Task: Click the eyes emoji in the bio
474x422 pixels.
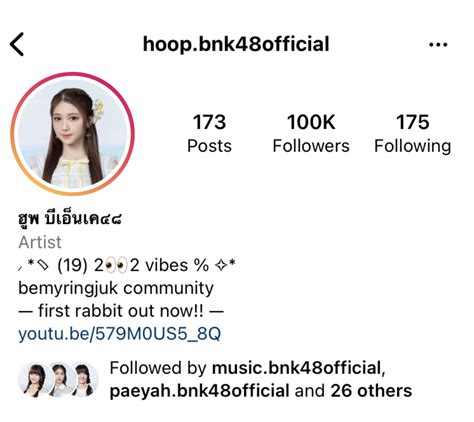Action: (116, 266)
